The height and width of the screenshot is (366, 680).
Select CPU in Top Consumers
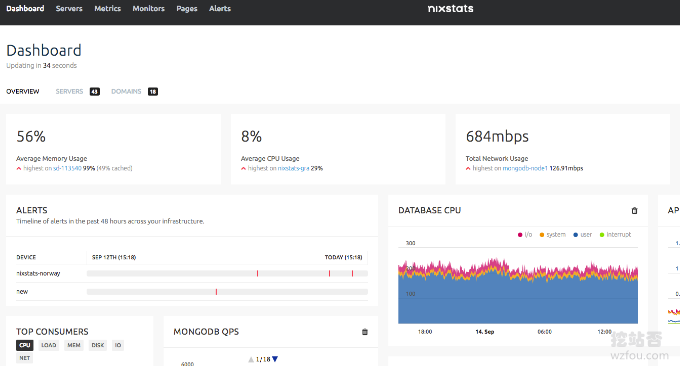click(x=25, y=345)
